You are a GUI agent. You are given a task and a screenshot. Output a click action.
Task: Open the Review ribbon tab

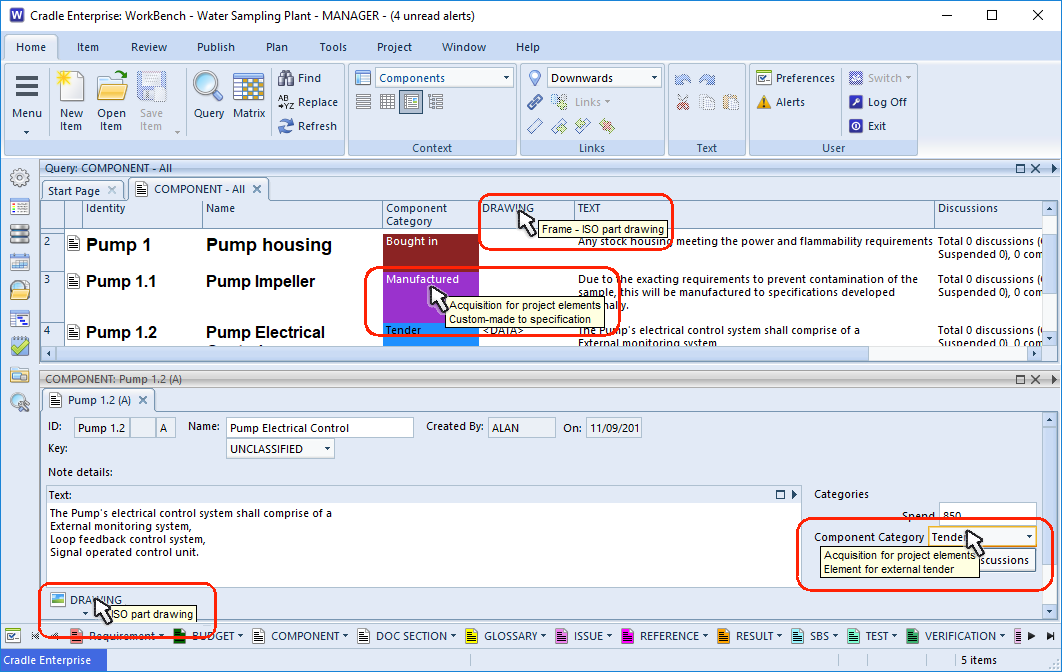point(149,47)
